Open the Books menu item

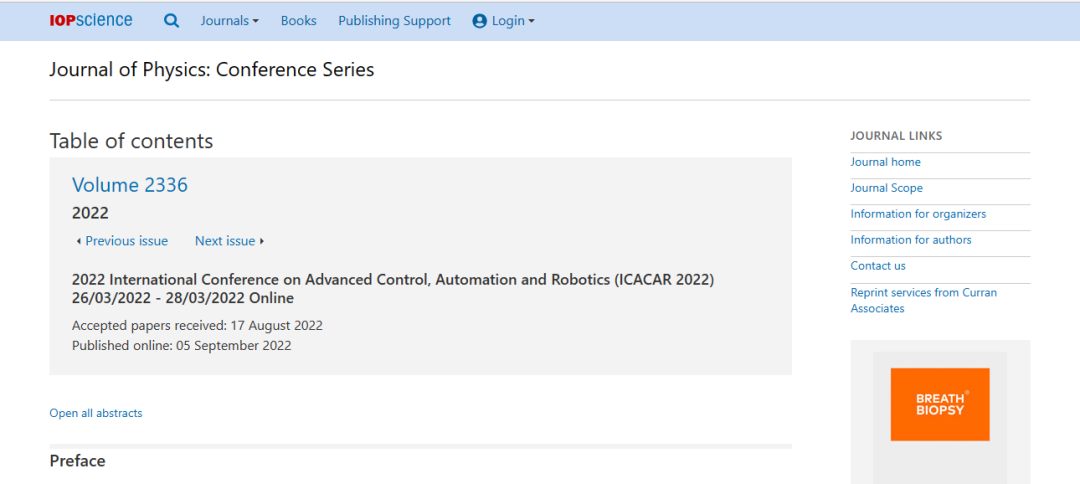point(298,21)
